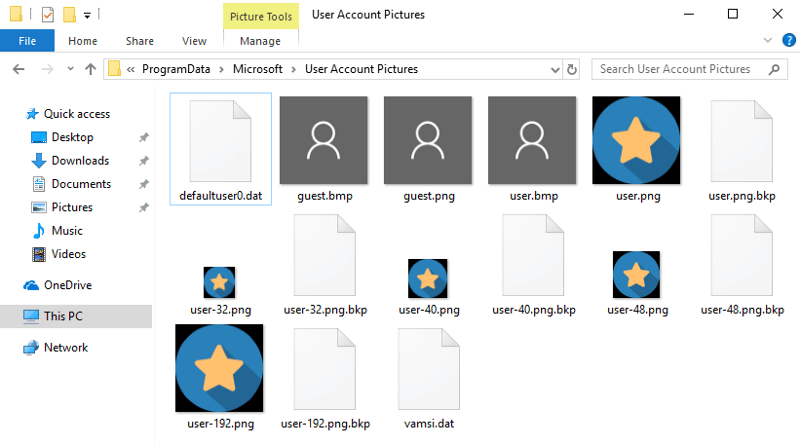Click User Account Pictures breadcrumb

361,69
